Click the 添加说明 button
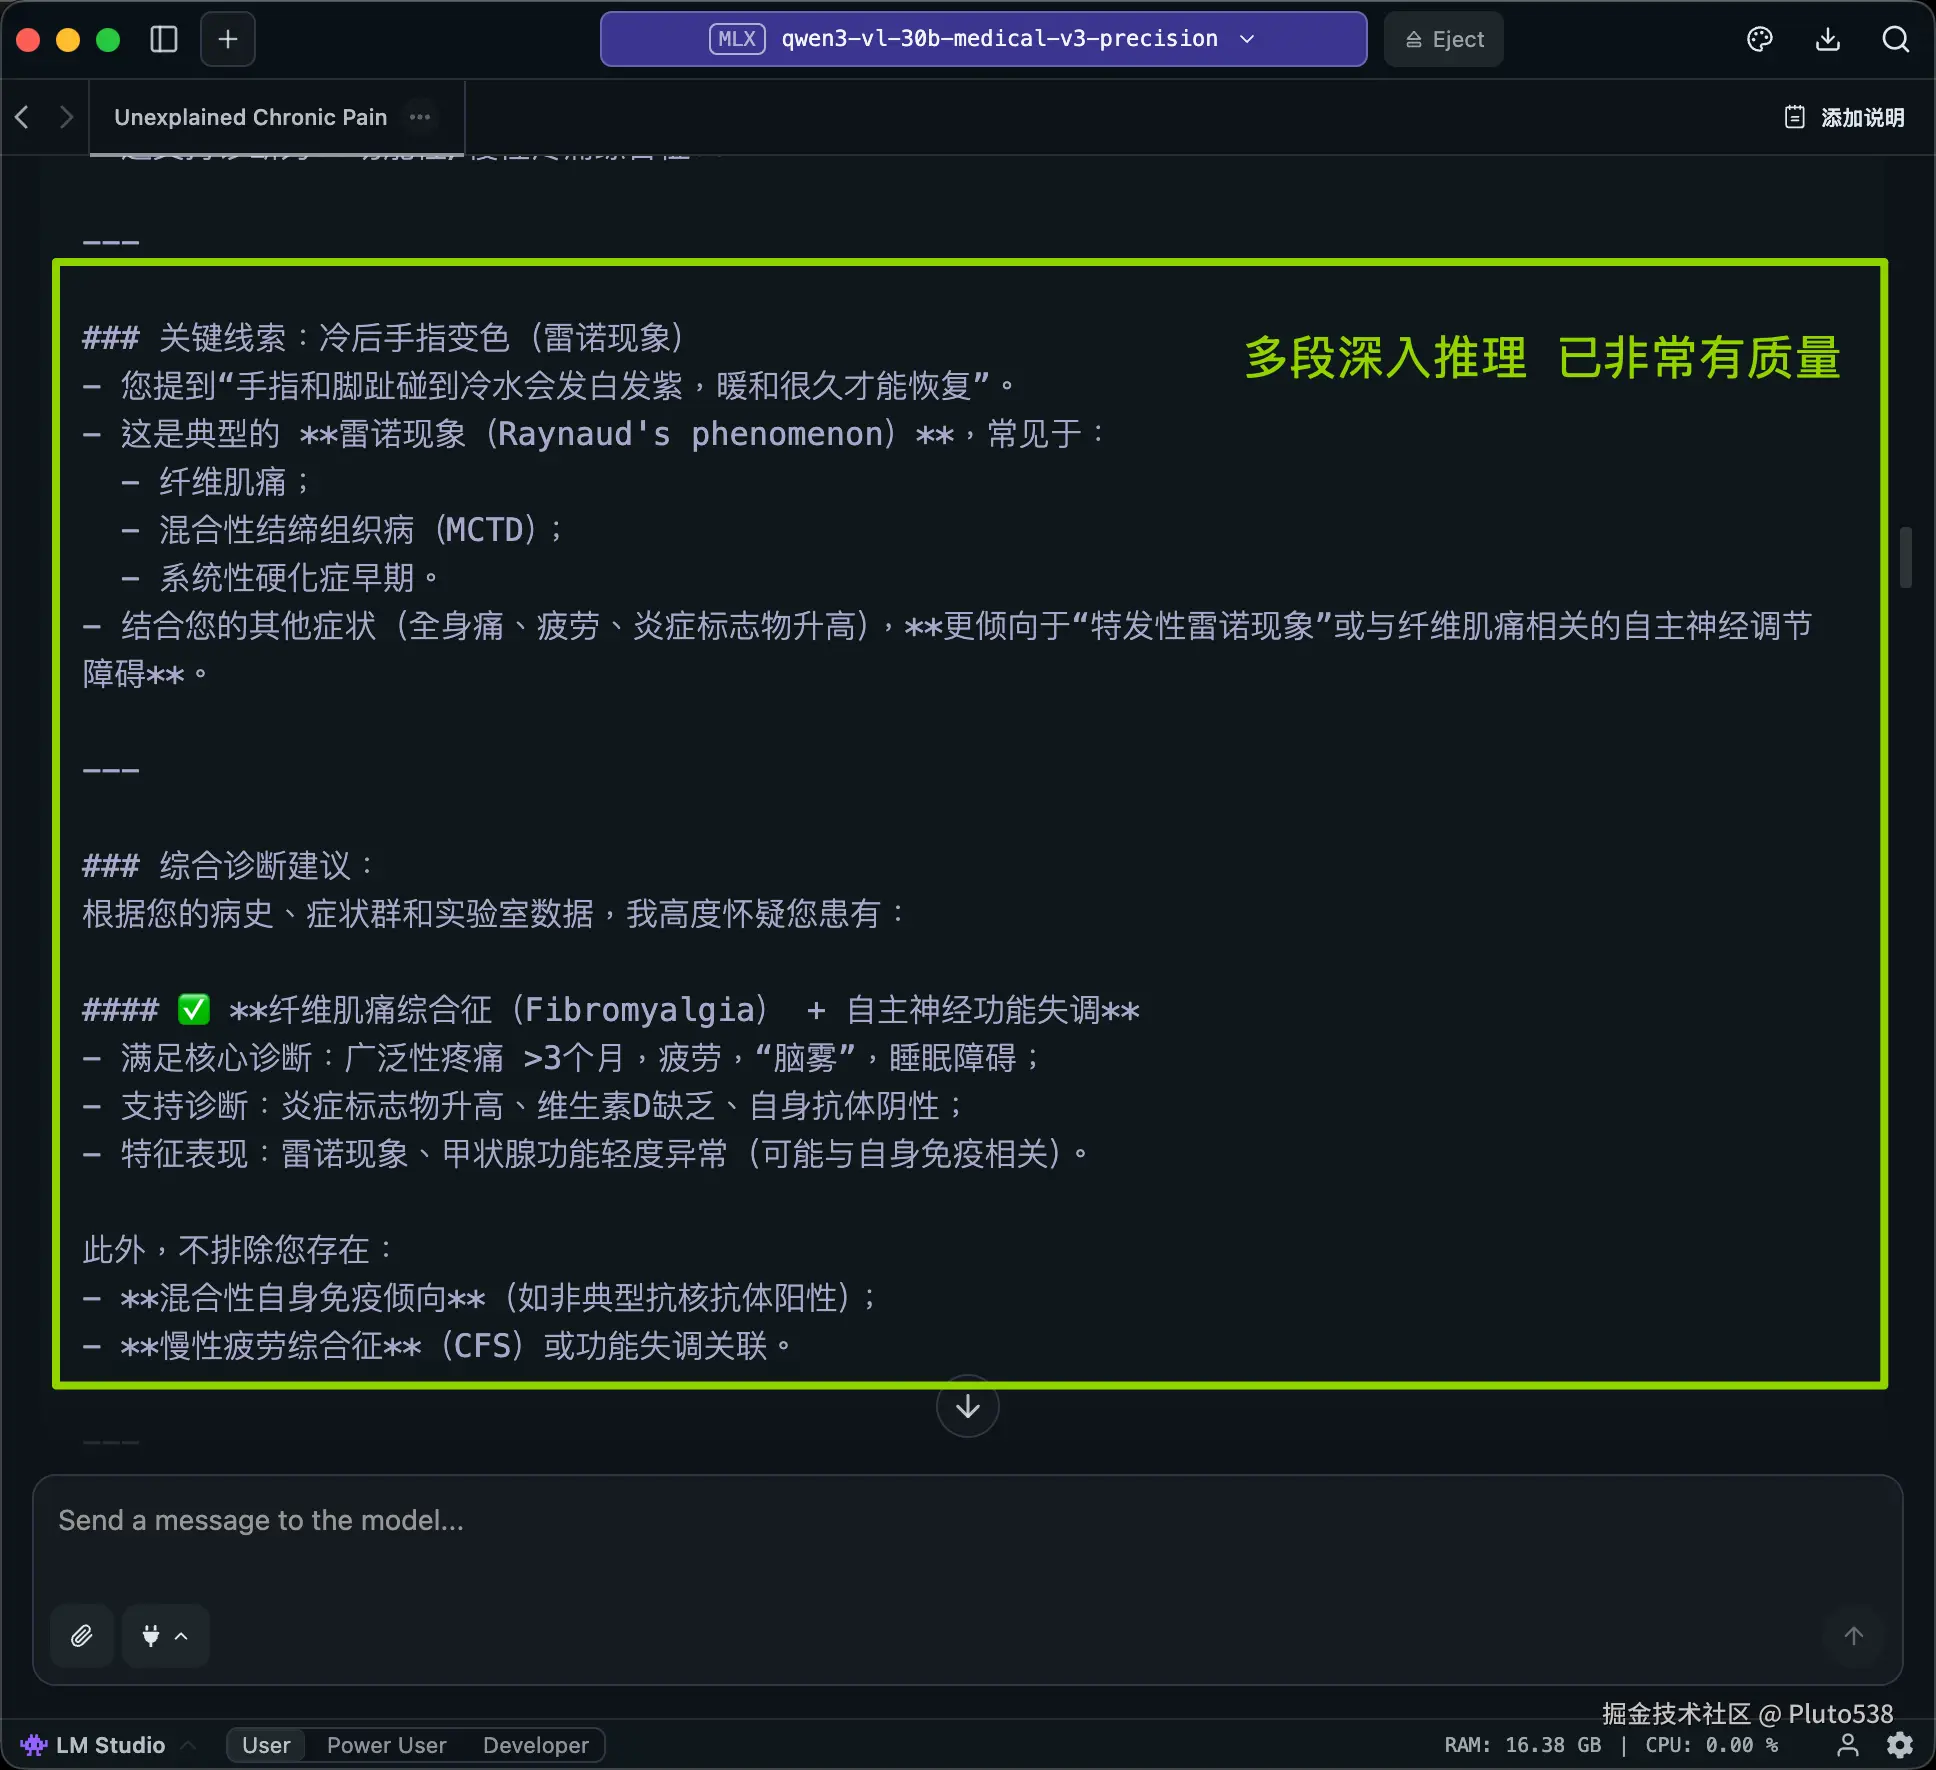 tap(1845, 117)
